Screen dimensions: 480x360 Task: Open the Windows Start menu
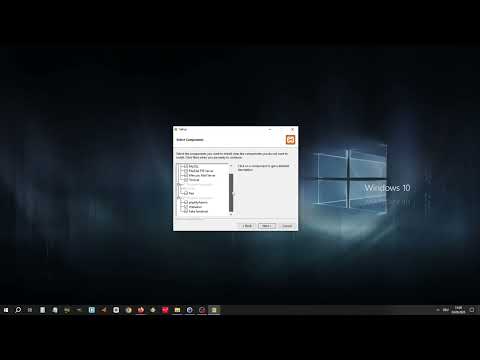point(6,310)
